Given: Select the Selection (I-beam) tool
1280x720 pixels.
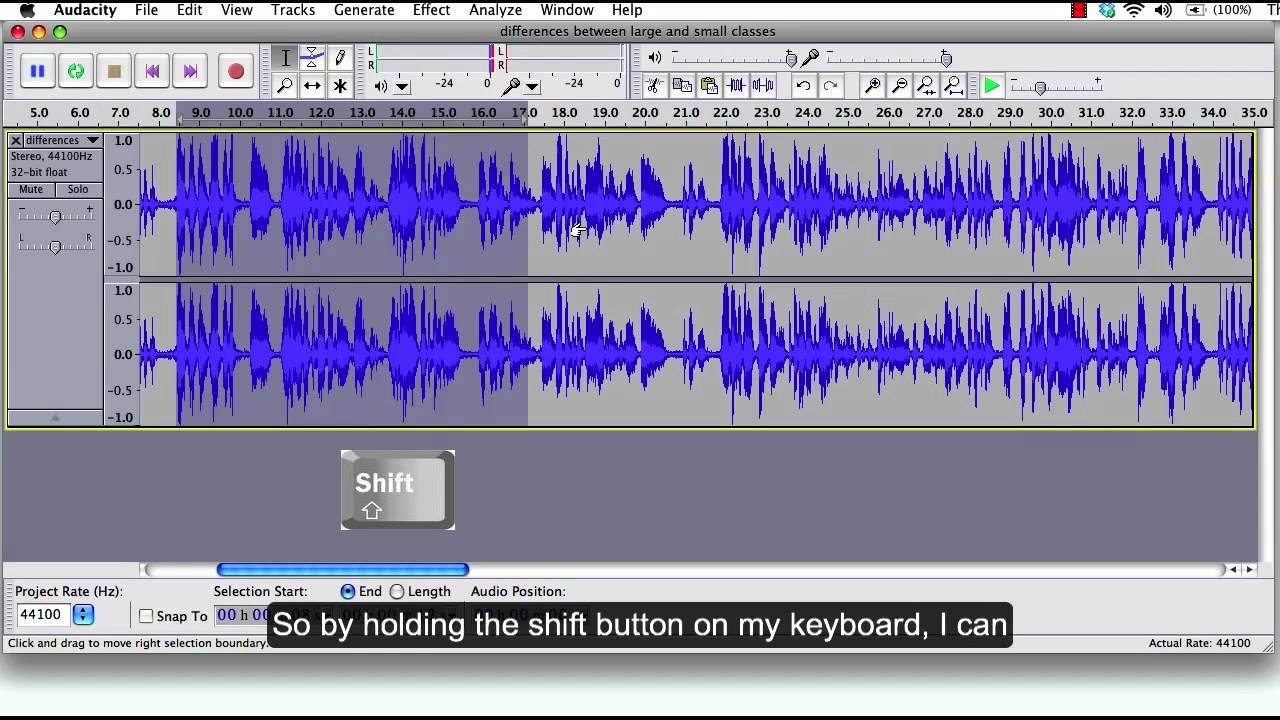Looking at the screenshot, I should pos(285,58).
